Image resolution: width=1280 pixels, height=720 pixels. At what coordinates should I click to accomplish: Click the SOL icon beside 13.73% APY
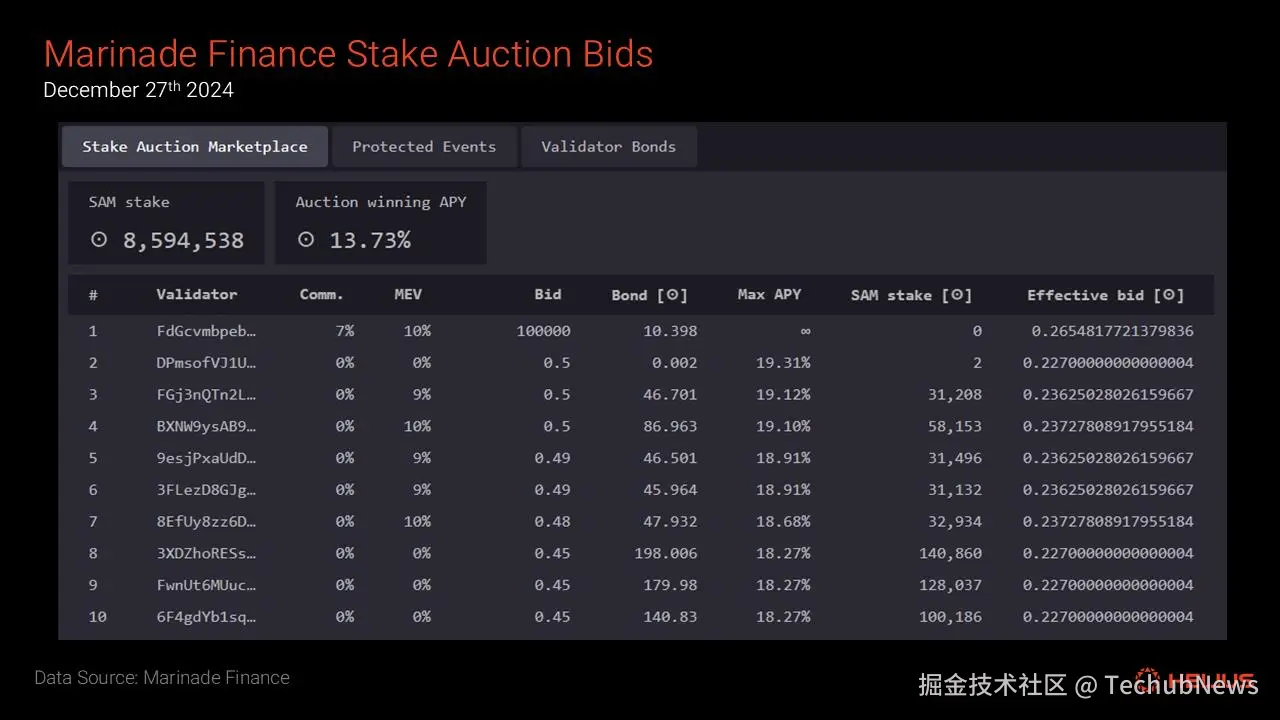click(306, 240)
